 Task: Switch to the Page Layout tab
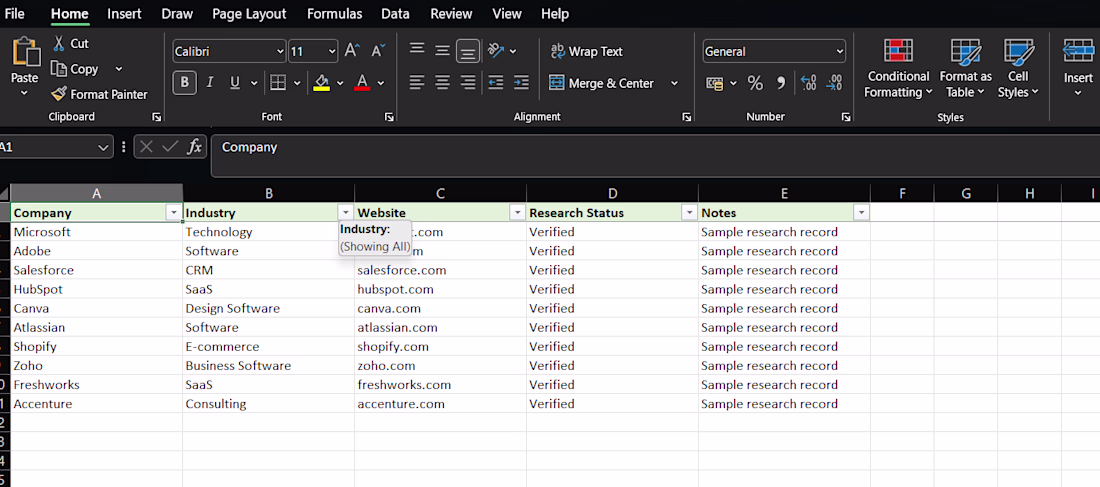pyautogui.click(x=249, y=13)
